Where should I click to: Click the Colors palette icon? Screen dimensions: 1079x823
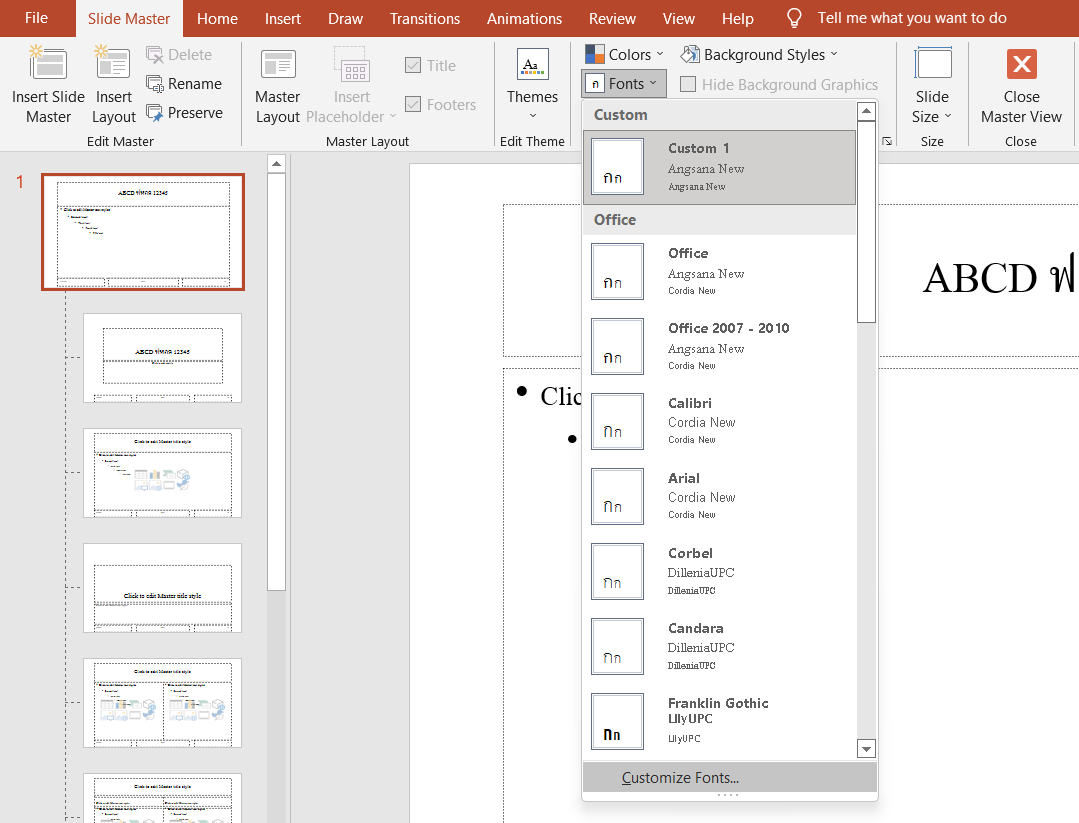click(x=595, y=54)
